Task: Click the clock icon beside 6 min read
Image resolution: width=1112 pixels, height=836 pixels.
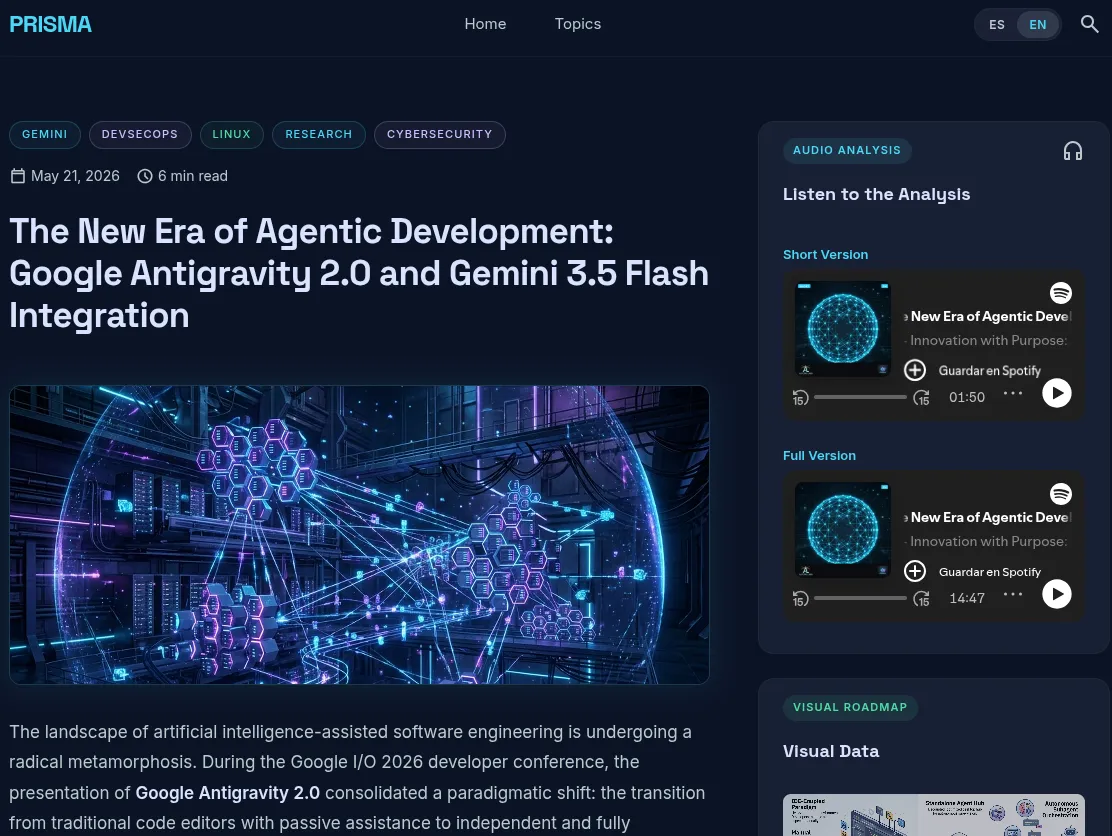Action: tap(145, 176)
